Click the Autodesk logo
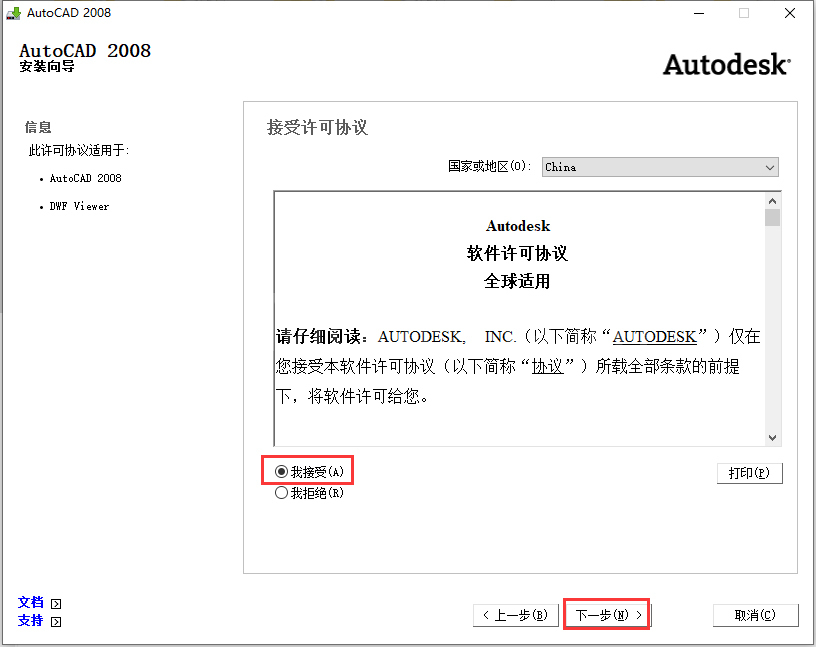The image size is (816, 647). pyautogui.click(x=726, y=65)
